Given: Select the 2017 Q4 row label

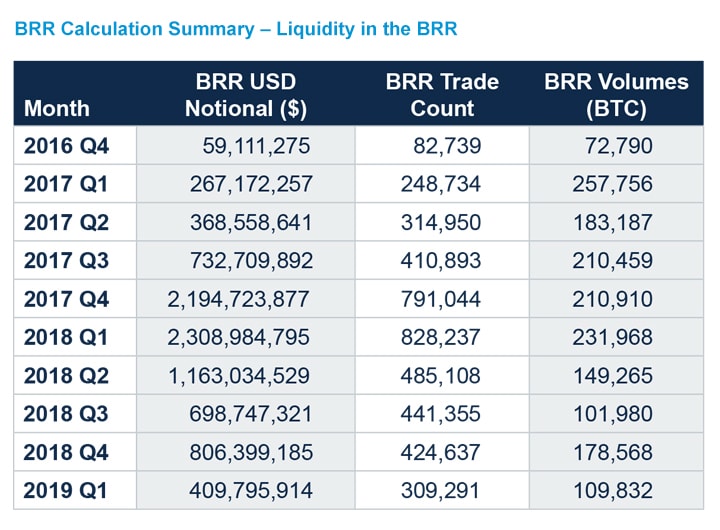Looking at the screenshot, I should [66, 299].
